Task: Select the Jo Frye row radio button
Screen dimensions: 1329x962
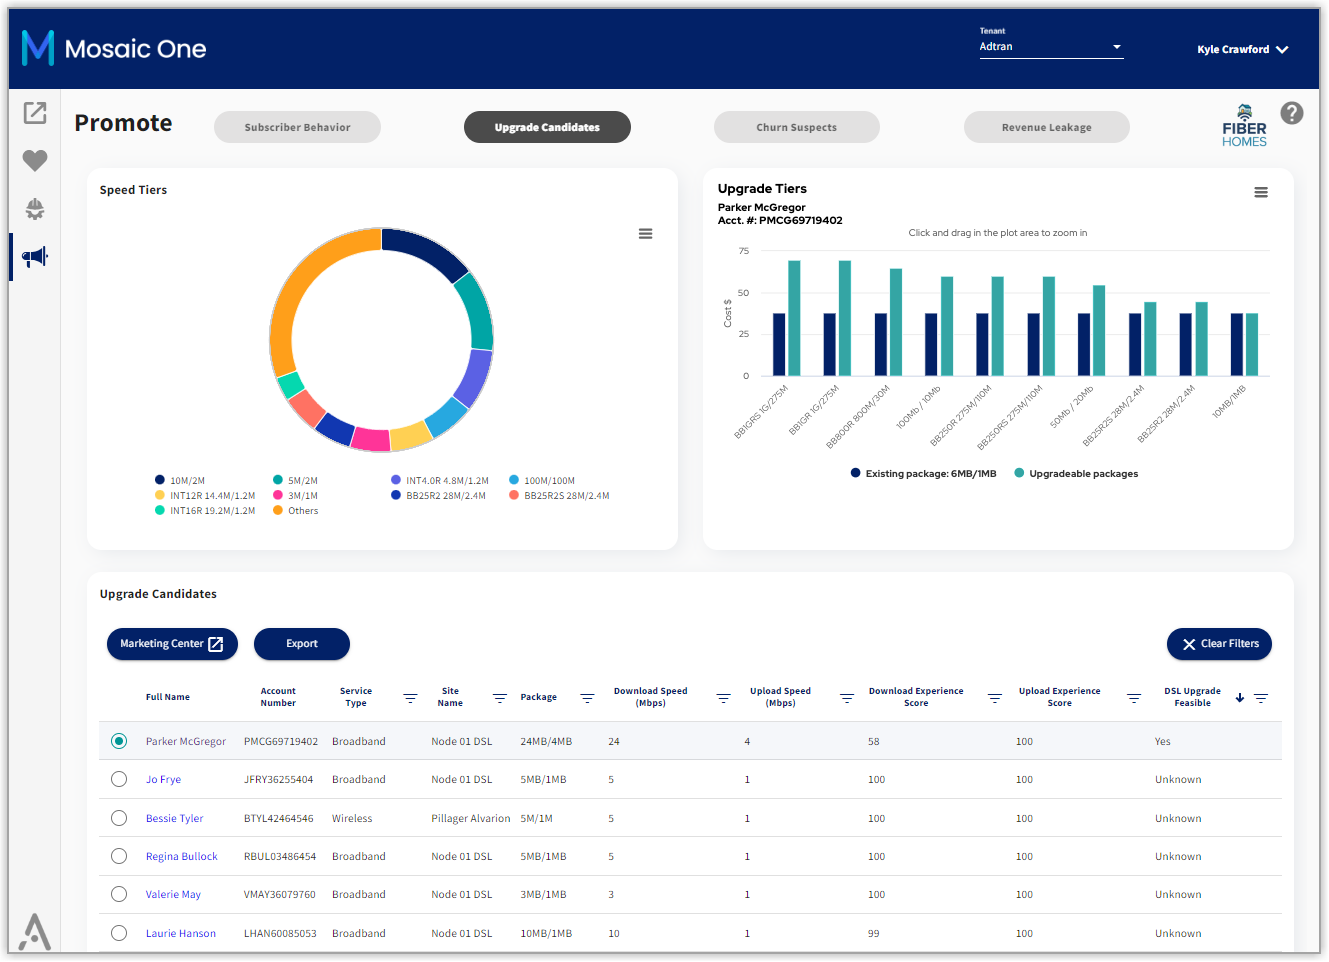Action: pyautogui.click(x=119, y=779)
